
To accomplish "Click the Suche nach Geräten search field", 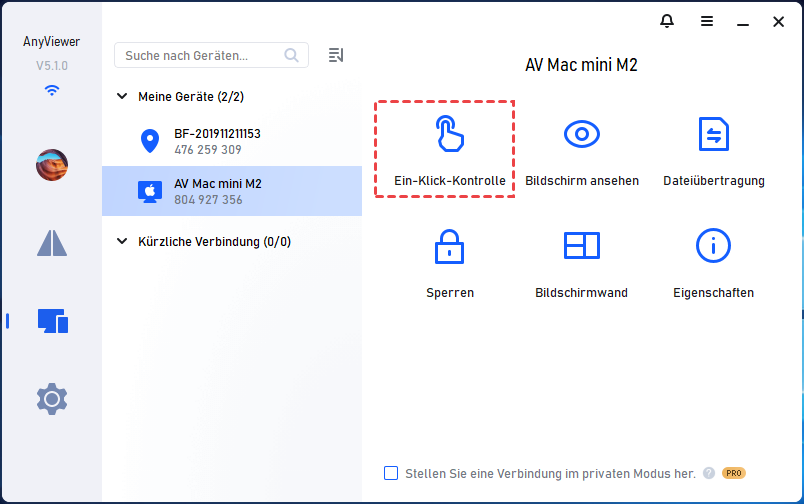I will point(200,55).
